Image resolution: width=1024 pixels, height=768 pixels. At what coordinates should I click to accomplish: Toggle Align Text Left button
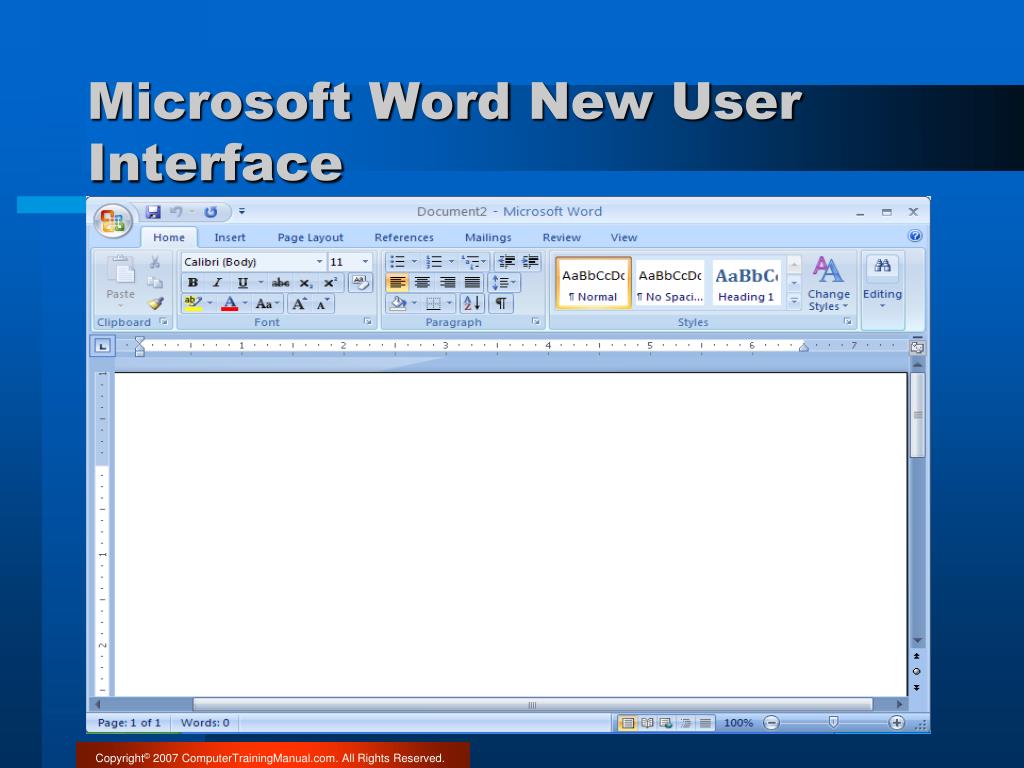click(x=397, y=282)
